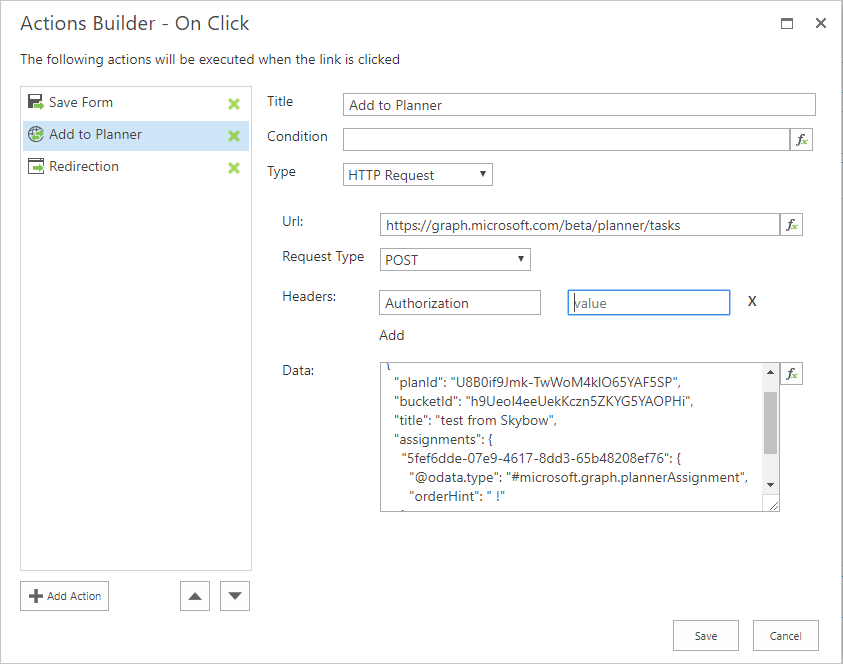Open expression builder for Data field
The height and width of the screenshot is (664, 843).
(x=791, y=374)
